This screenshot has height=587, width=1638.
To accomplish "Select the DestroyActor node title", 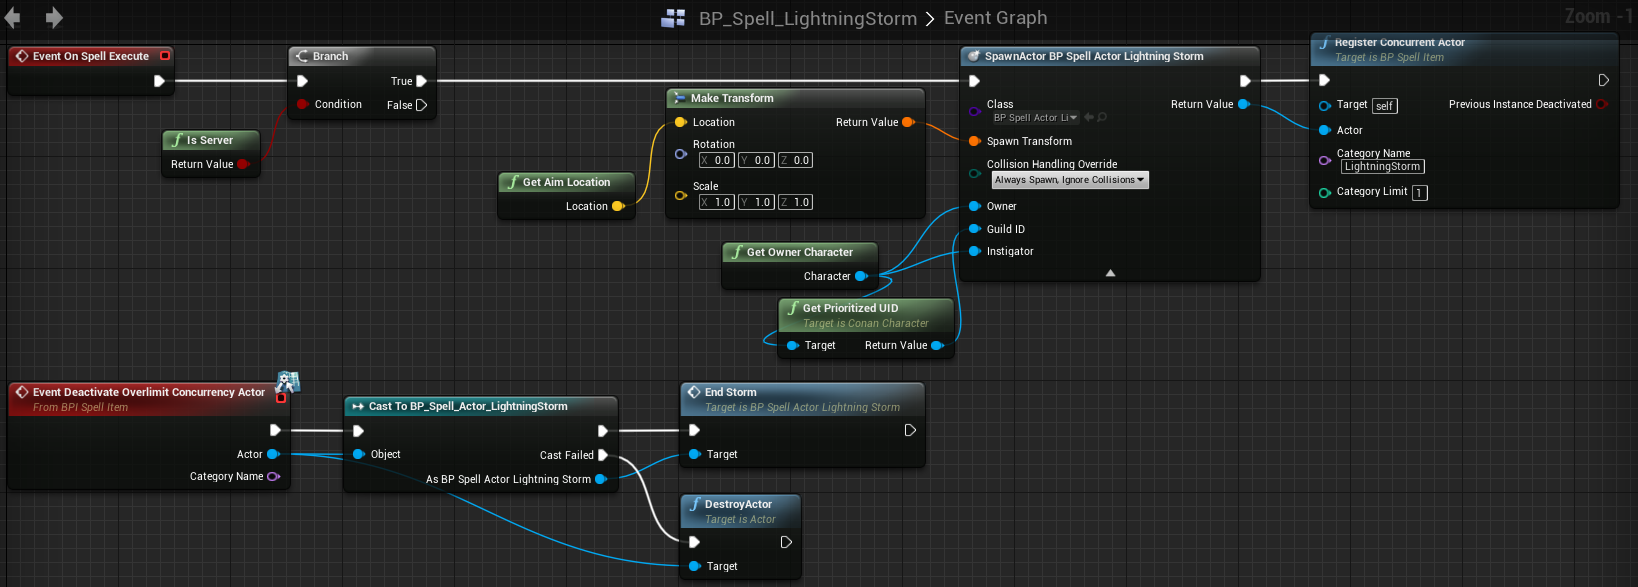I will pyautogui.click(x=738, y=504).
